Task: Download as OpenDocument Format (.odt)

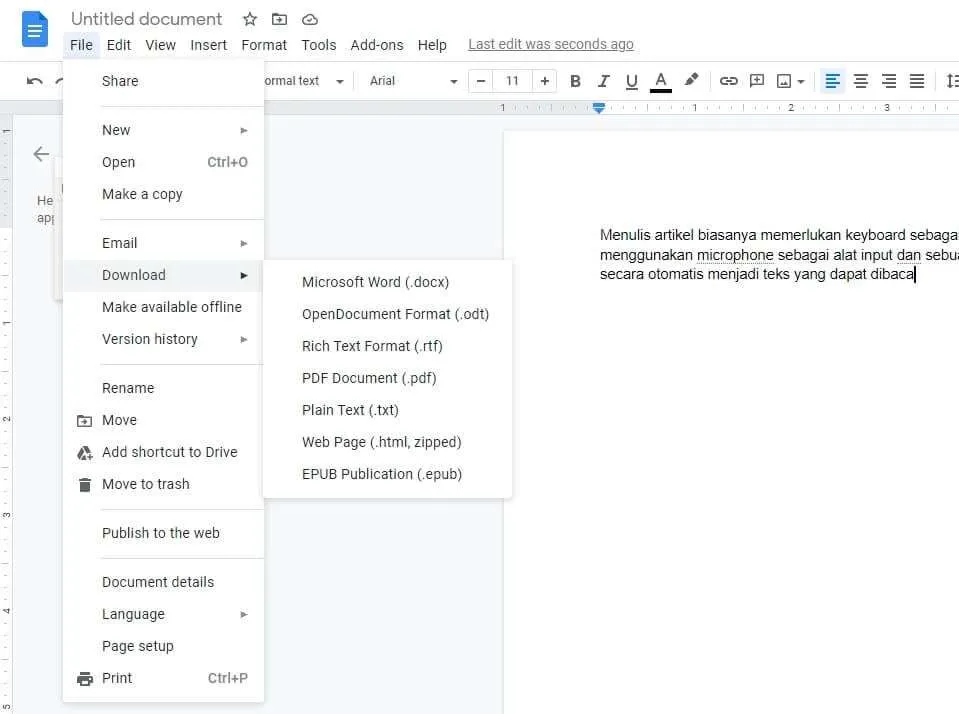Action: click(x=388, y=314)
